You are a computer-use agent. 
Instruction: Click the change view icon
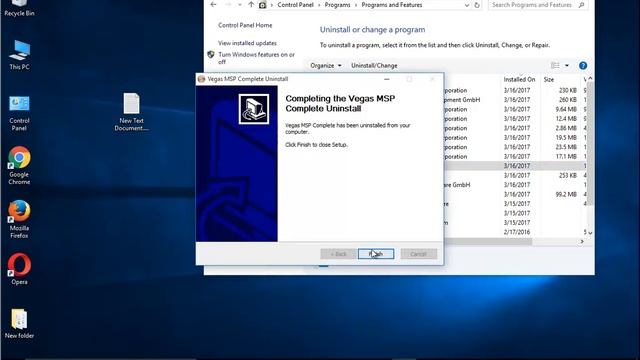tap(555, 65)
